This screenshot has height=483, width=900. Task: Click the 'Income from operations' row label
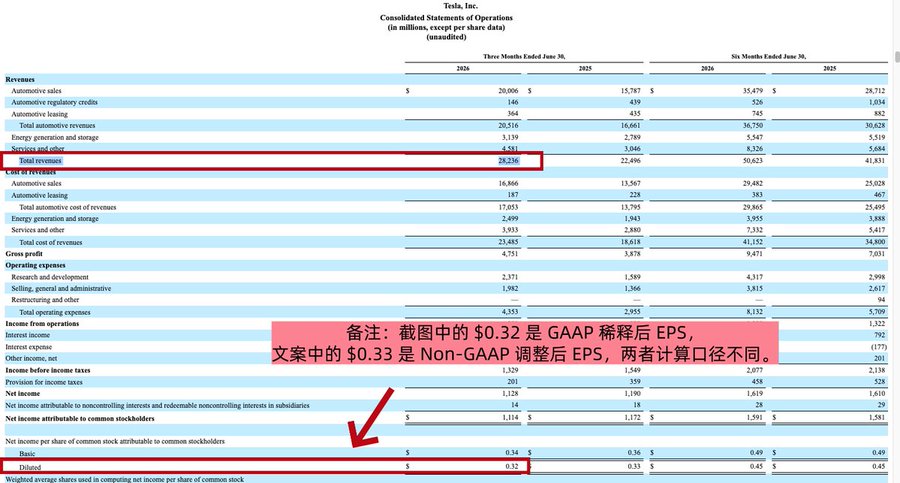point(42,324)
